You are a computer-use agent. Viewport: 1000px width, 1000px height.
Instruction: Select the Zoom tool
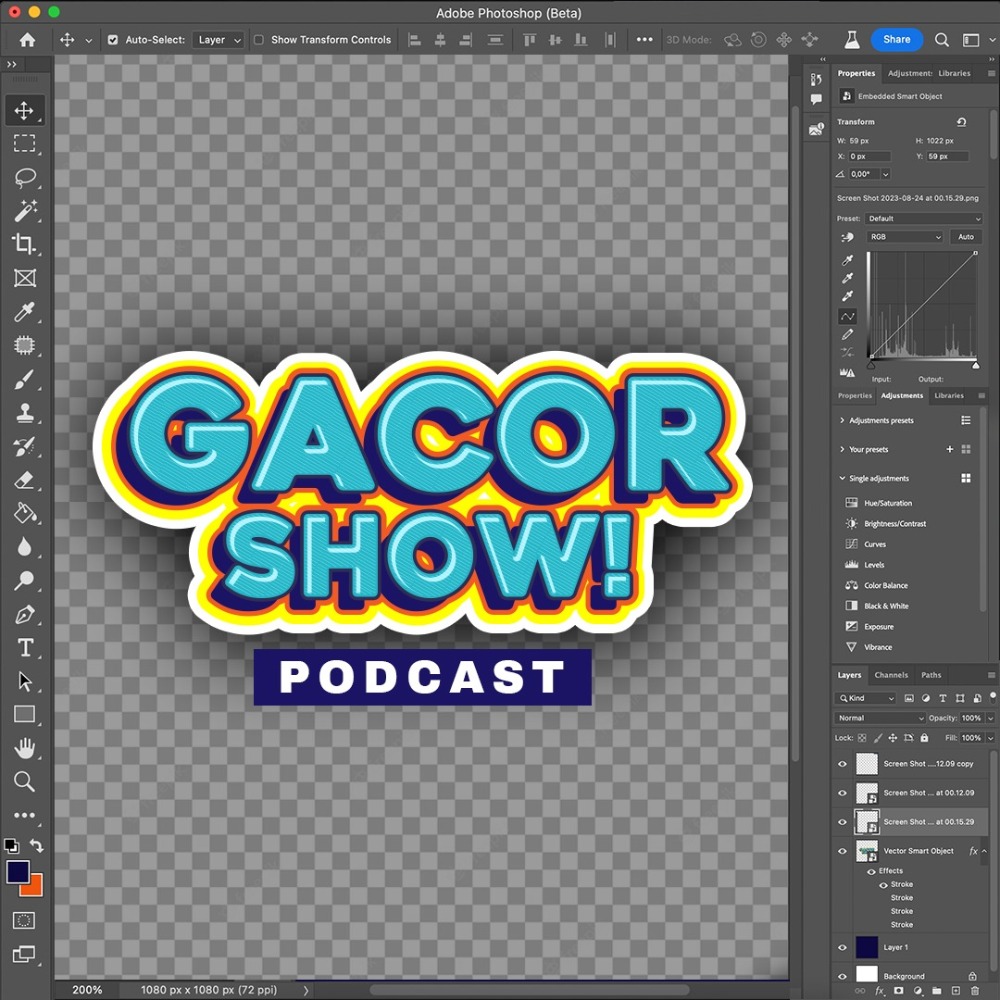[x=24, y=781]
